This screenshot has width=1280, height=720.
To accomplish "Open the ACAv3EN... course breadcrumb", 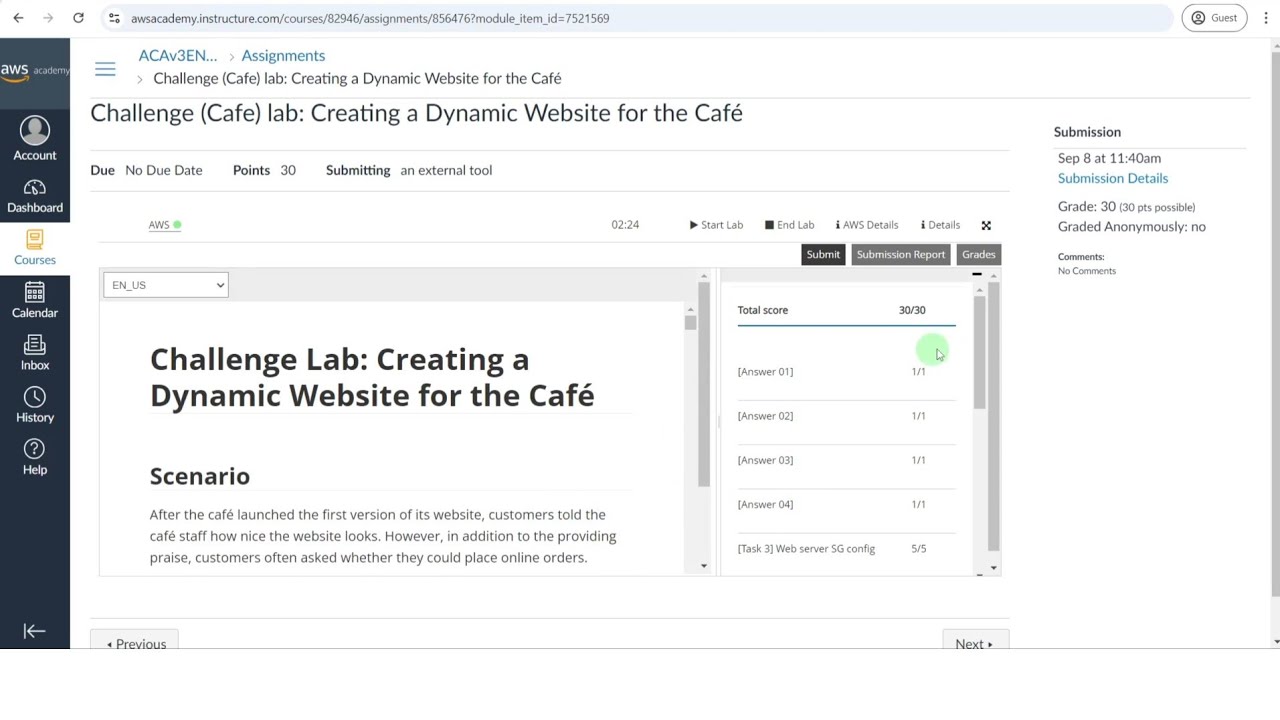I will pyautogui.click(x=178, y=56).
